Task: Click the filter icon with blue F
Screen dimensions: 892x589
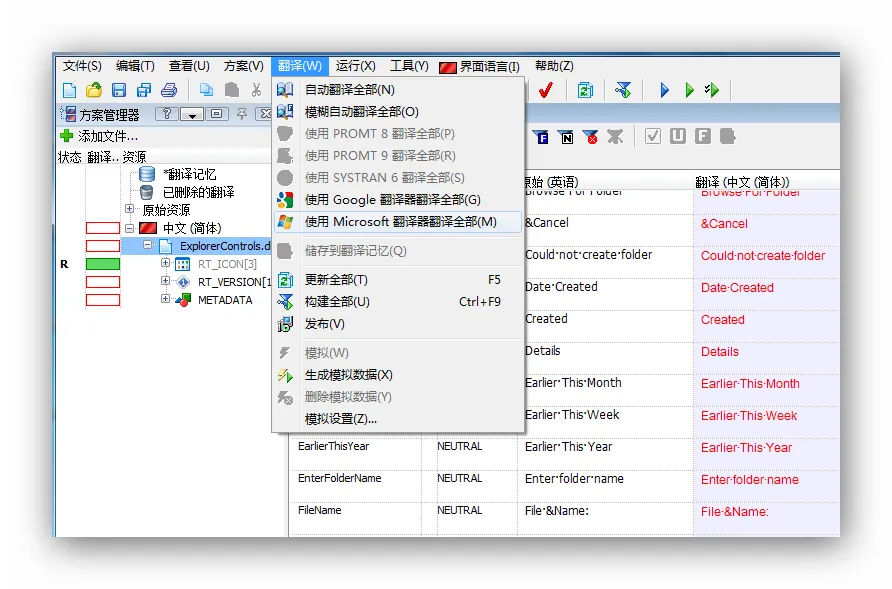Action: point(542,137)
